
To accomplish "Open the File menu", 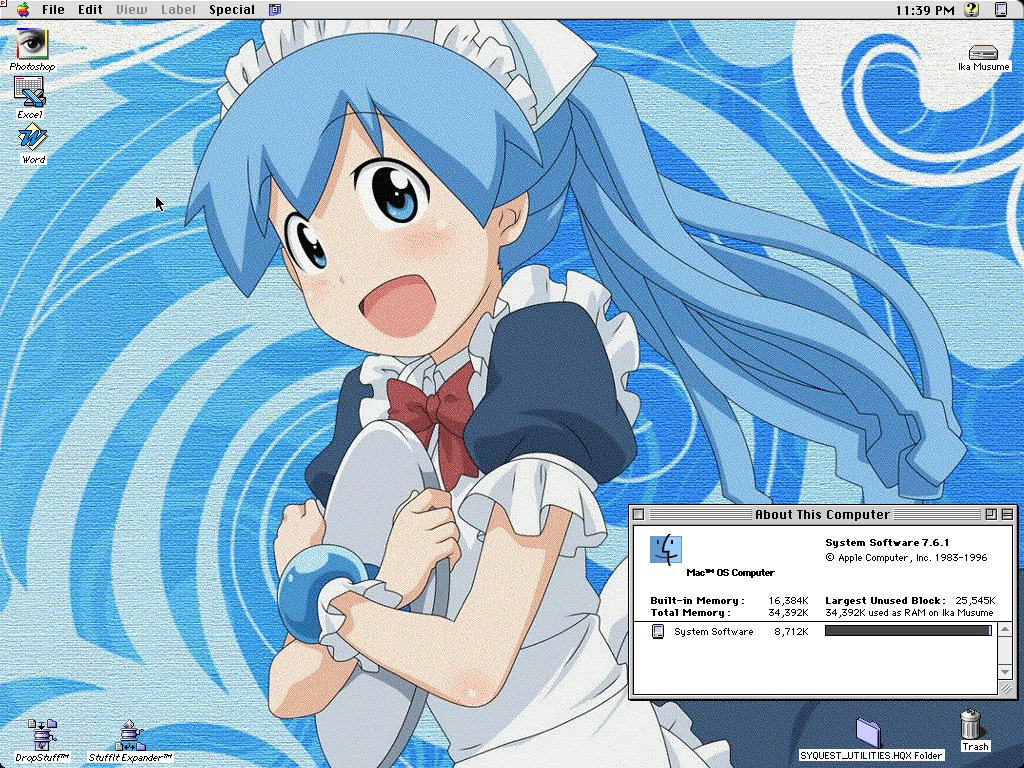I will click(x=53, y=10).
